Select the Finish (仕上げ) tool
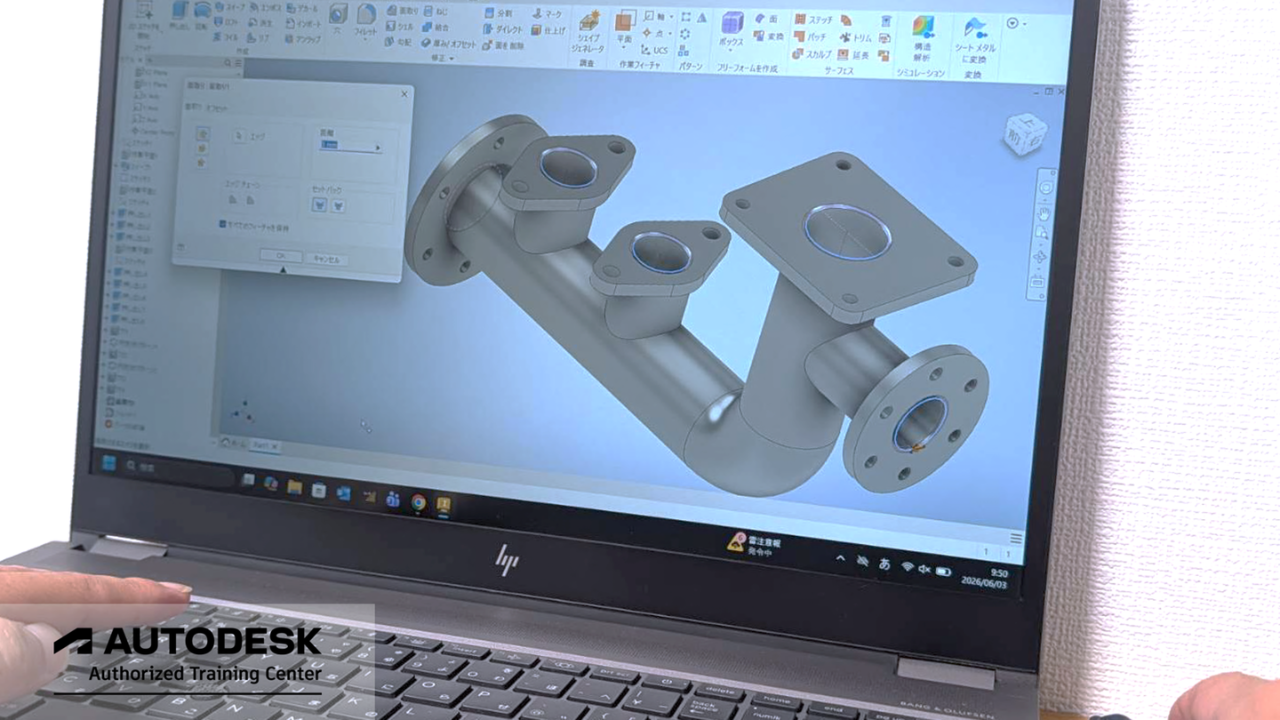The image size is (1280, 720). (x=549, y=31)
